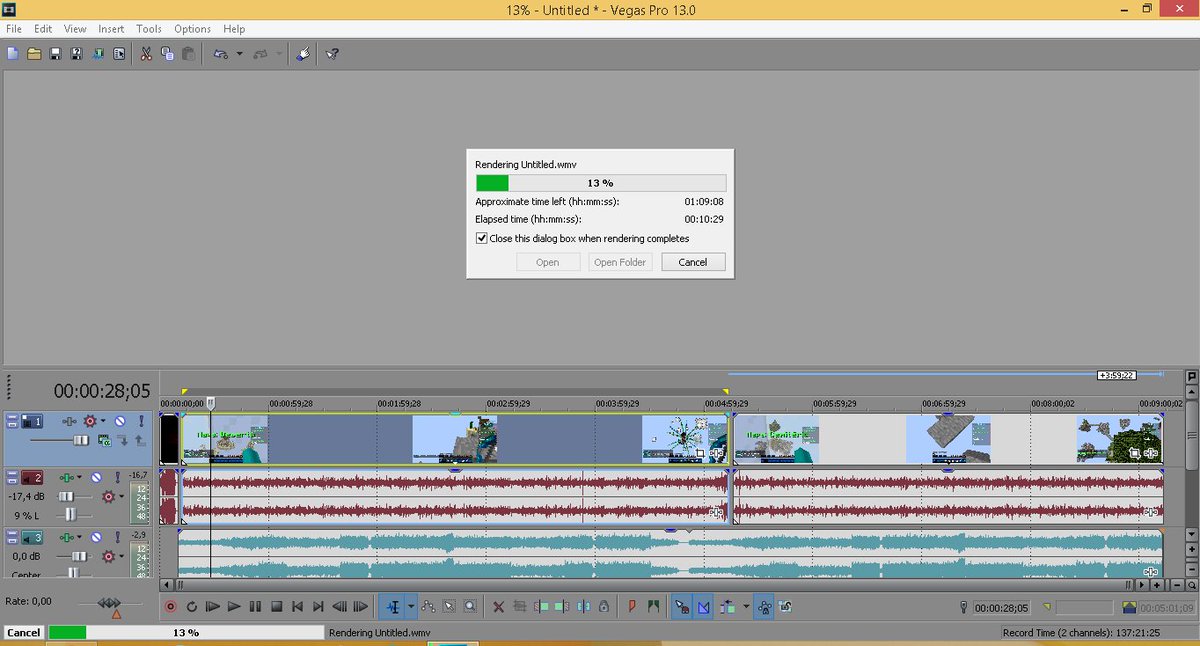The height and width of the screenshot is (646, 1200).
Task: Solo track 2 with the exclamation toggle
Action: pos(117,477)
